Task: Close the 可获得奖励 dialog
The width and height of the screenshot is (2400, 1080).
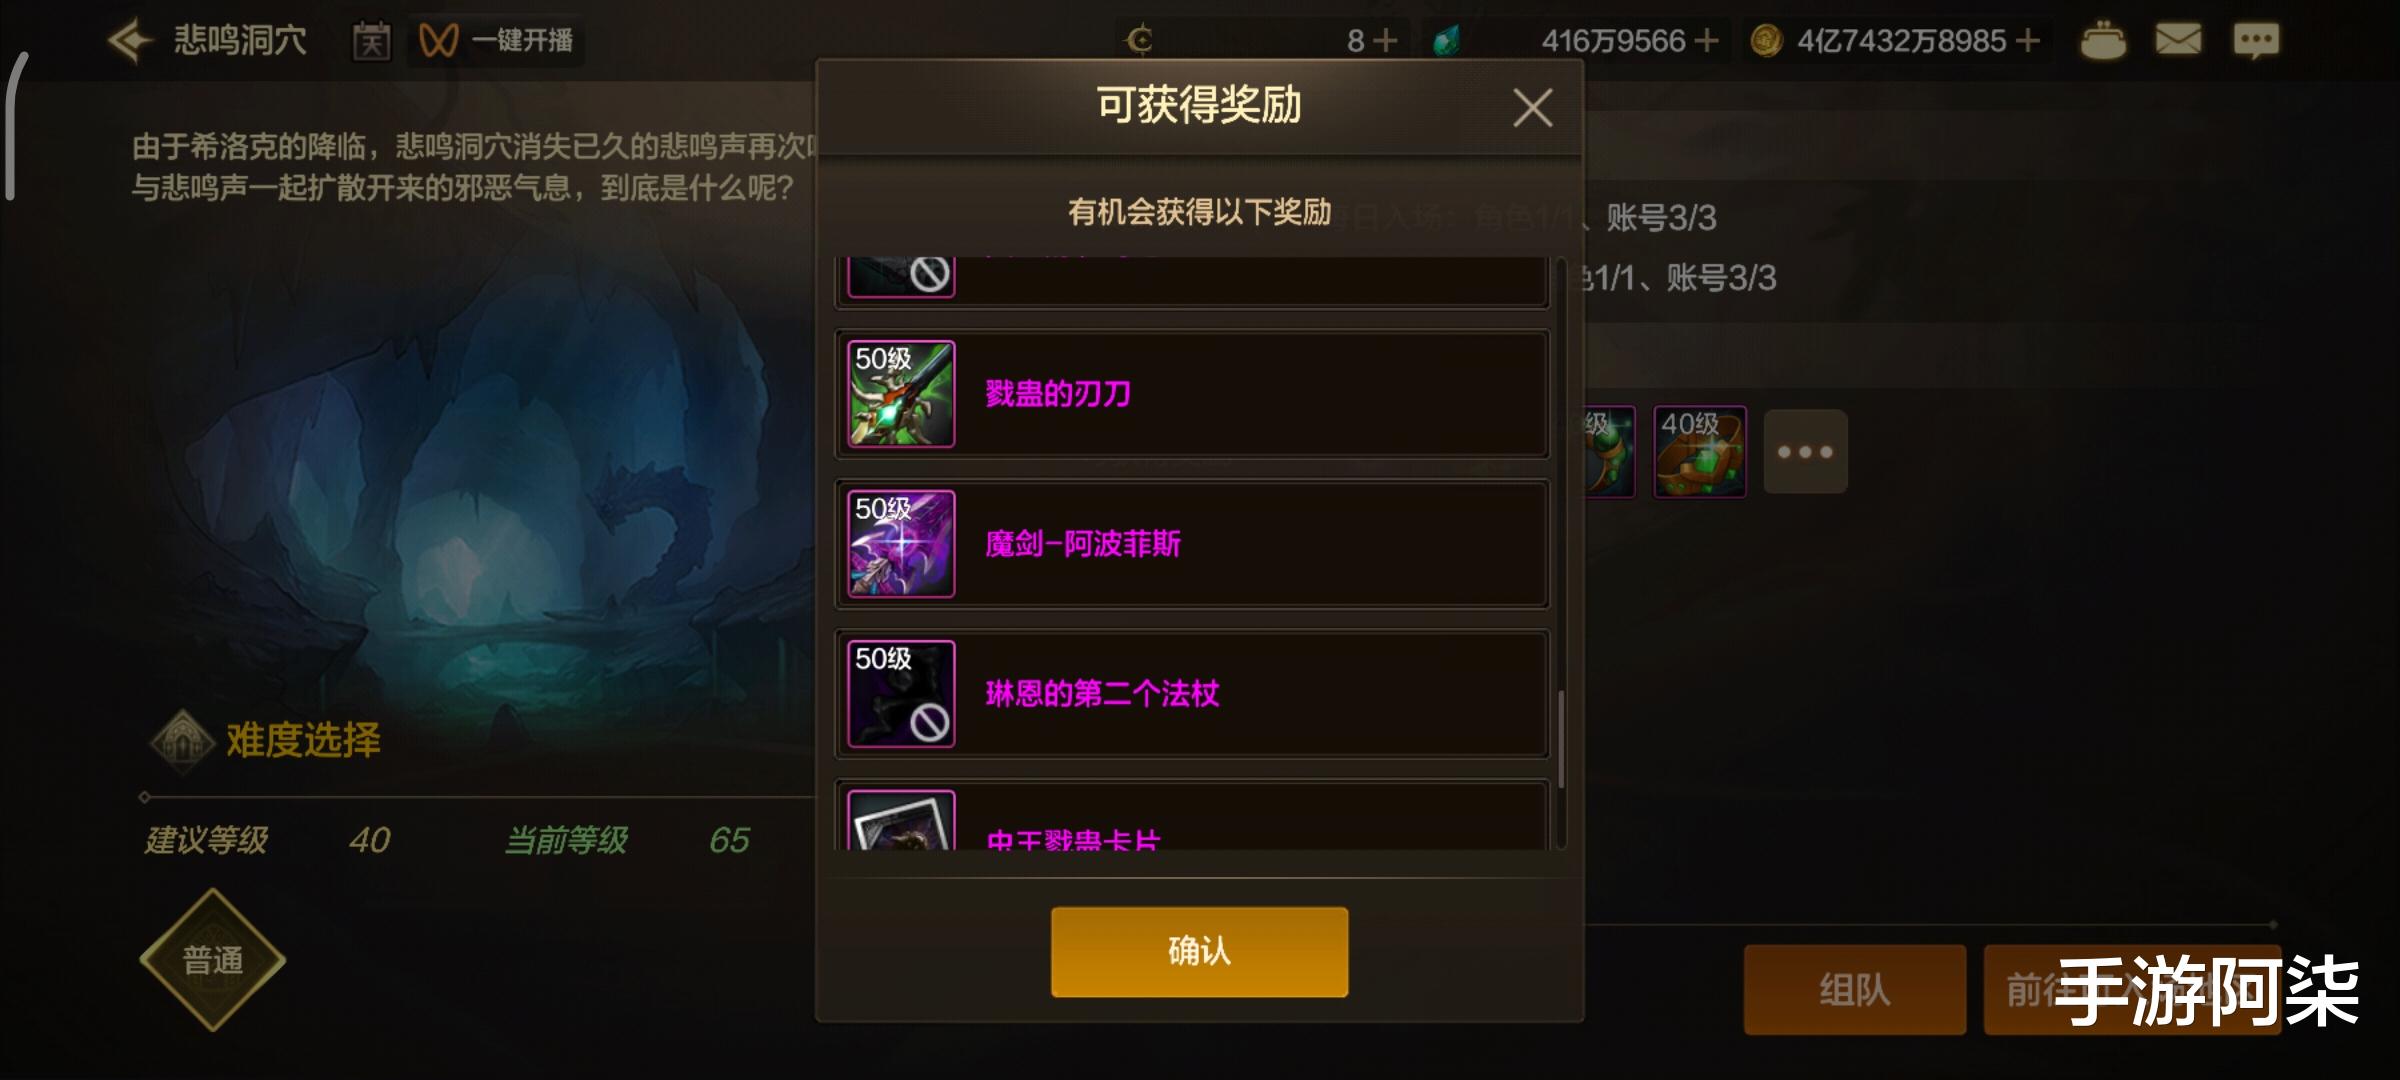Action: [x=1532, y=108]
